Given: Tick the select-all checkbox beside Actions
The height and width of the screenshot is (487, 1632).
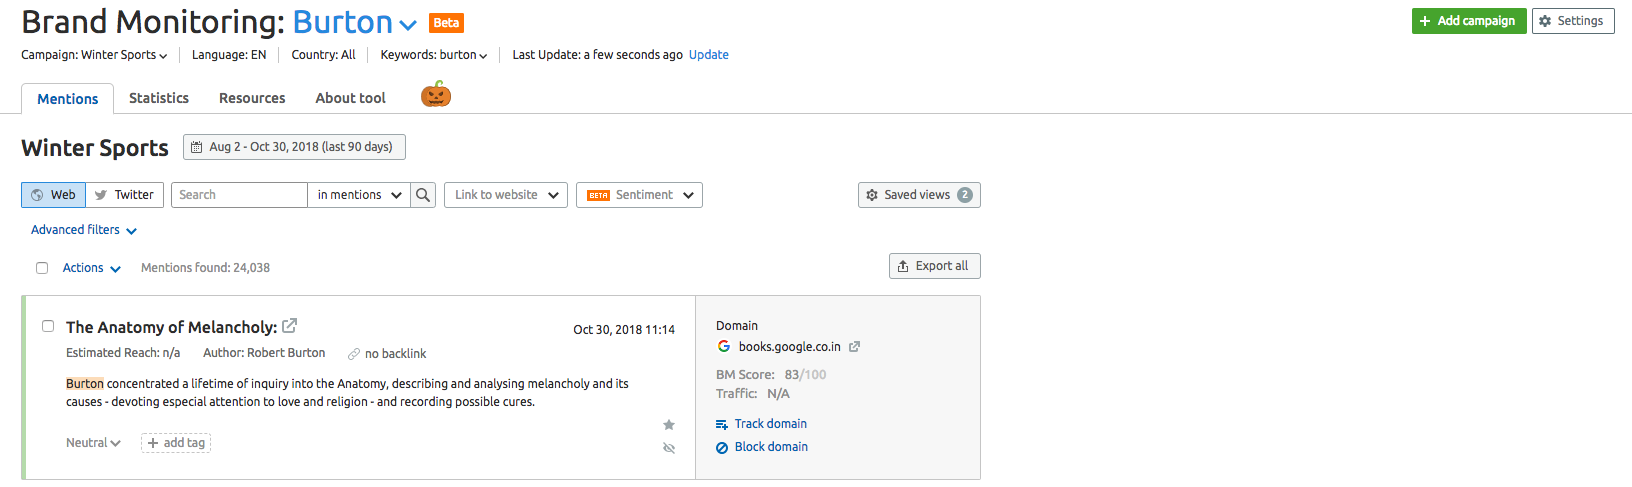Looking at the screenshot, I should click(42, 268).
